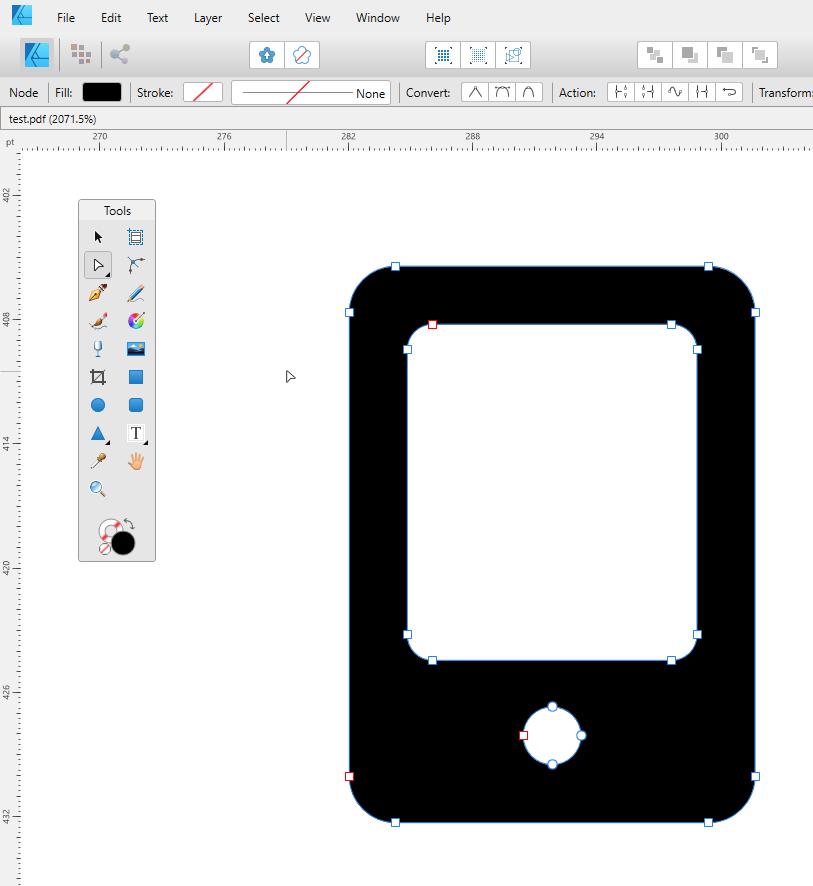Select the Fill (color wheel) tool
Image resolution: width=813 pixels, height=886 pixels.
point(136,321)
